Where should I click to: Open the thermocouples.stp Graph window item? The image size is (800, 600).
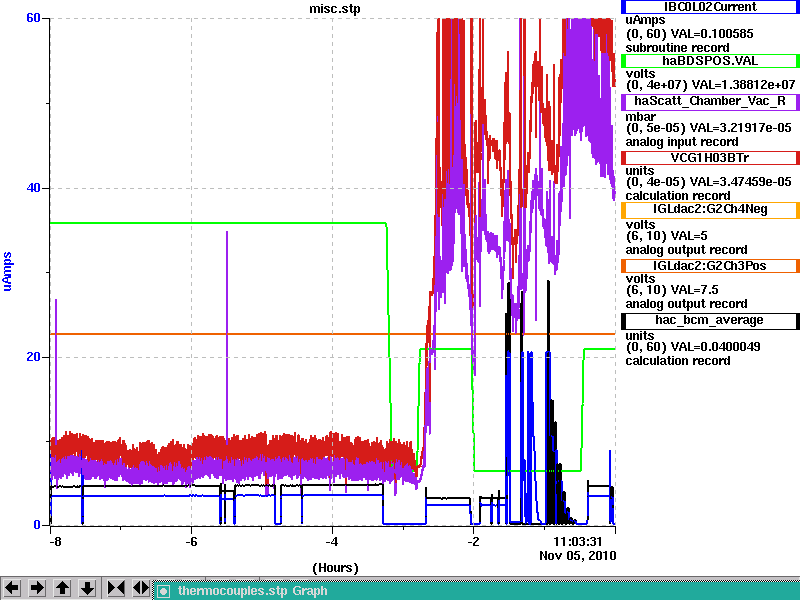click(476, 591)
